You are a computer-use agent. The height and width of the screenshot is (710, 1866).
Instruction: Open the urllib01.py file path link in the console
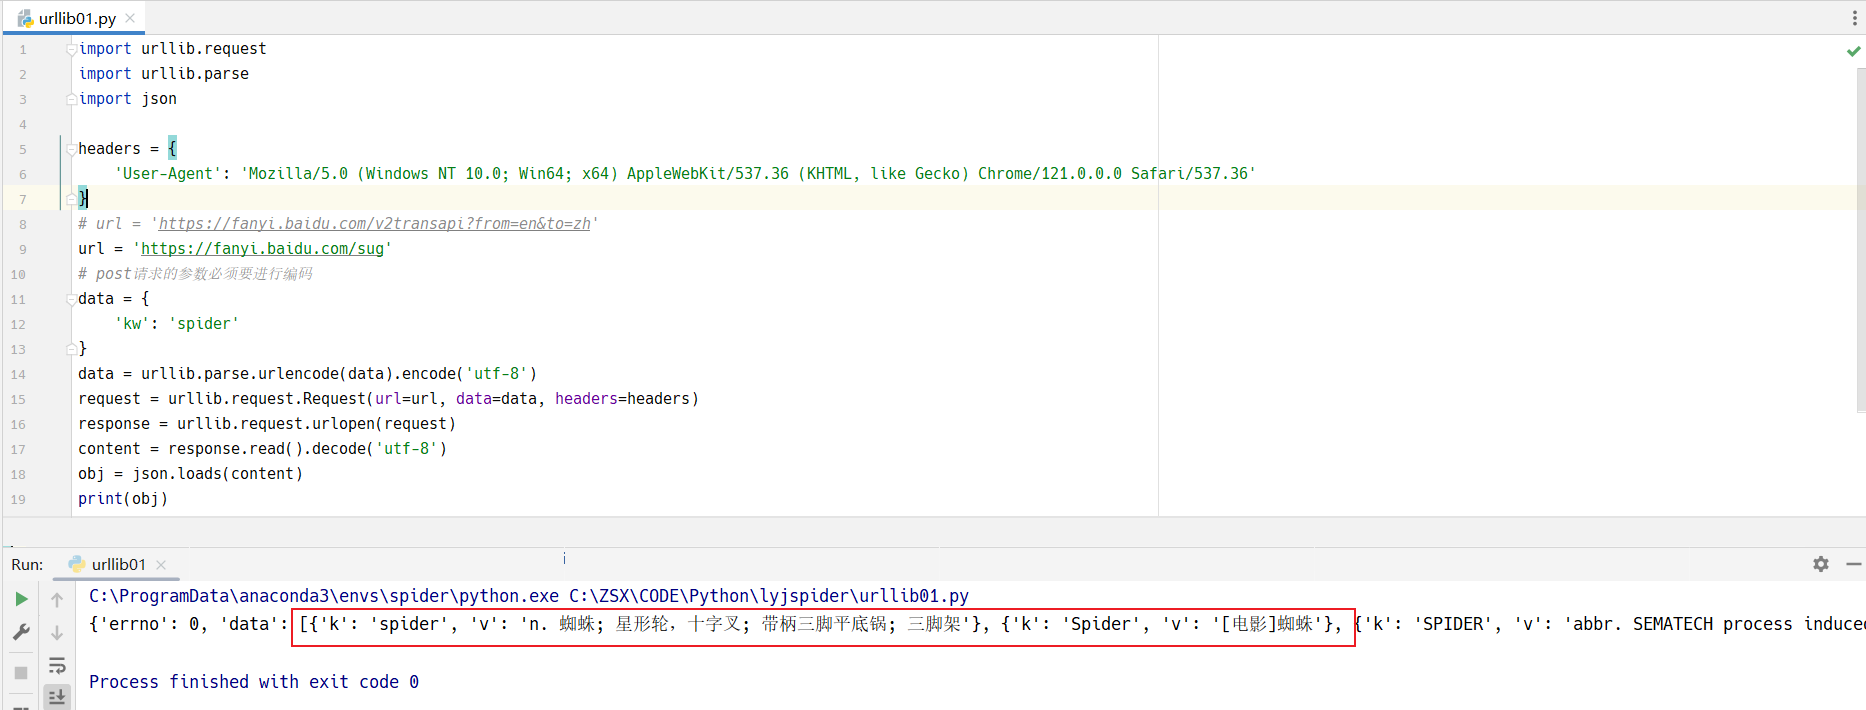(769, 596)
